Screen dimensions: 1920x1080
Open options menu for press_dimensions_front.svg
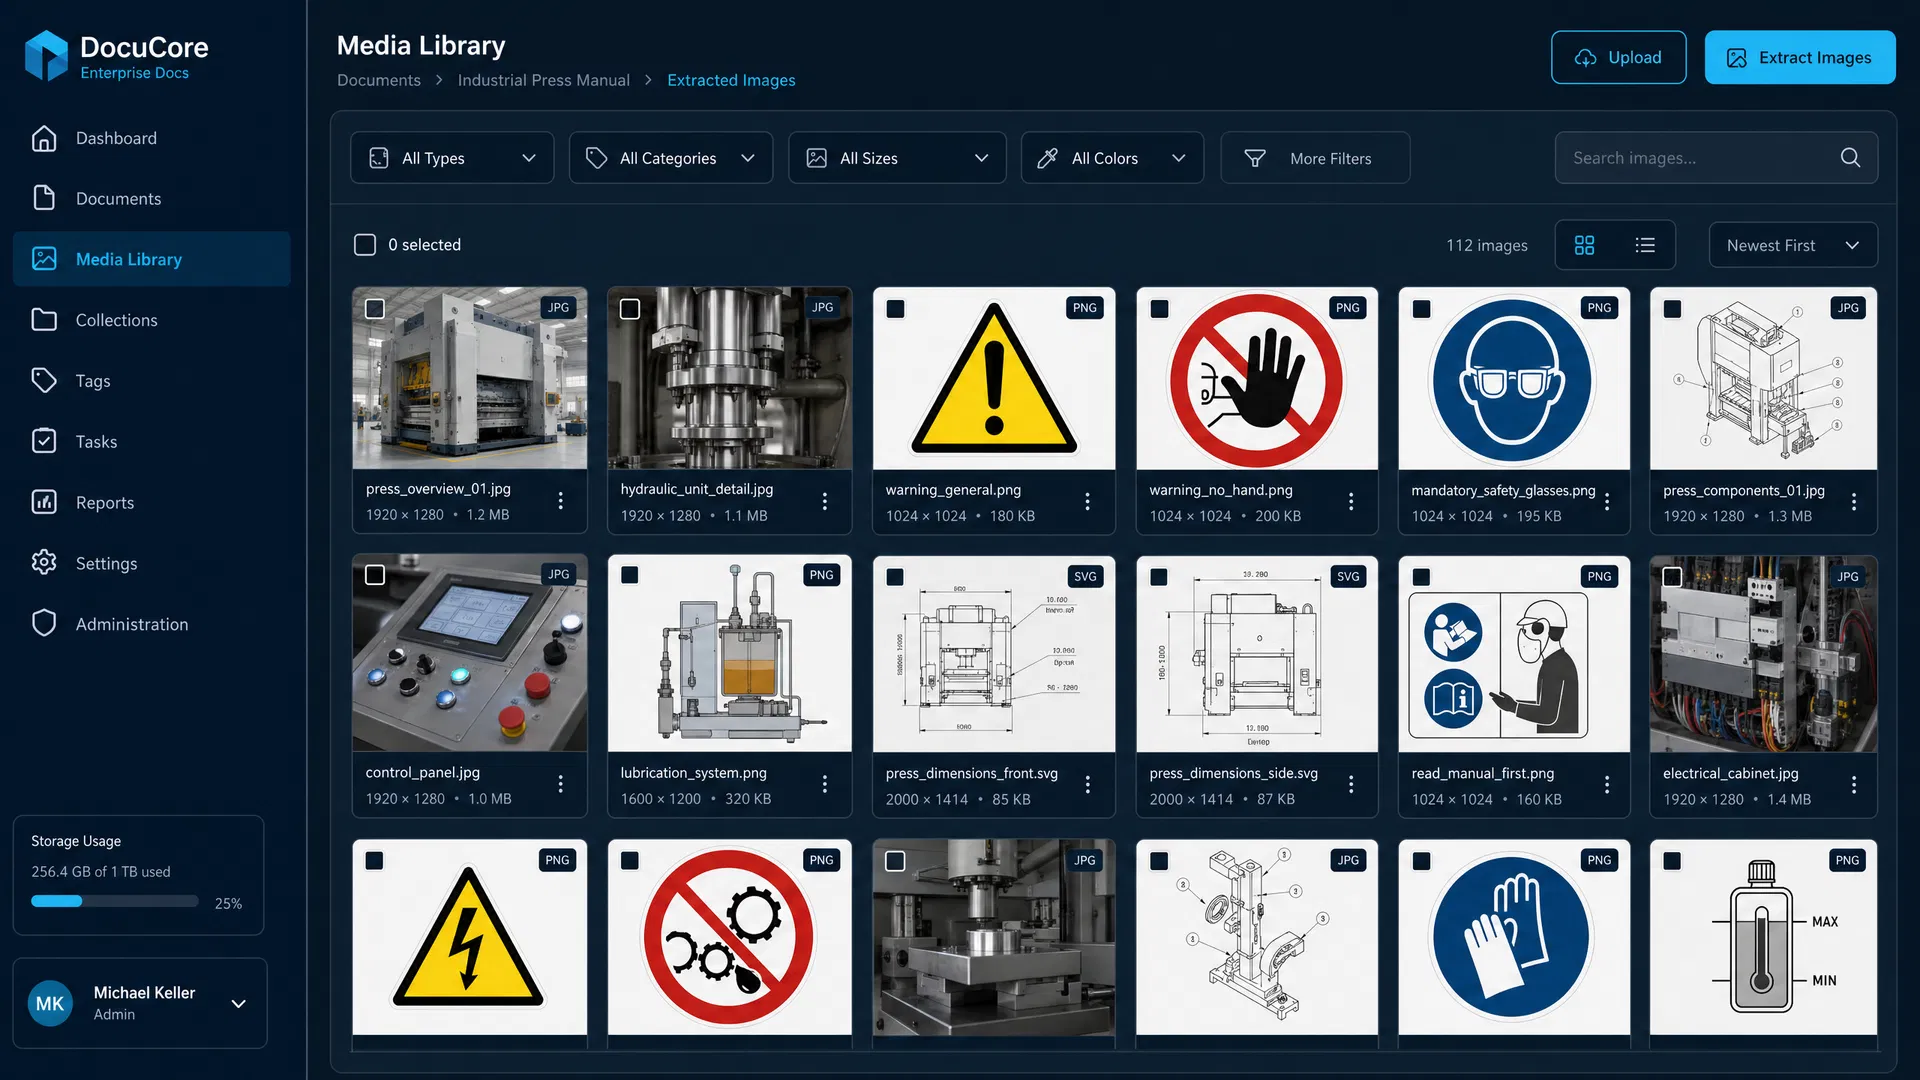(1087, 785)
